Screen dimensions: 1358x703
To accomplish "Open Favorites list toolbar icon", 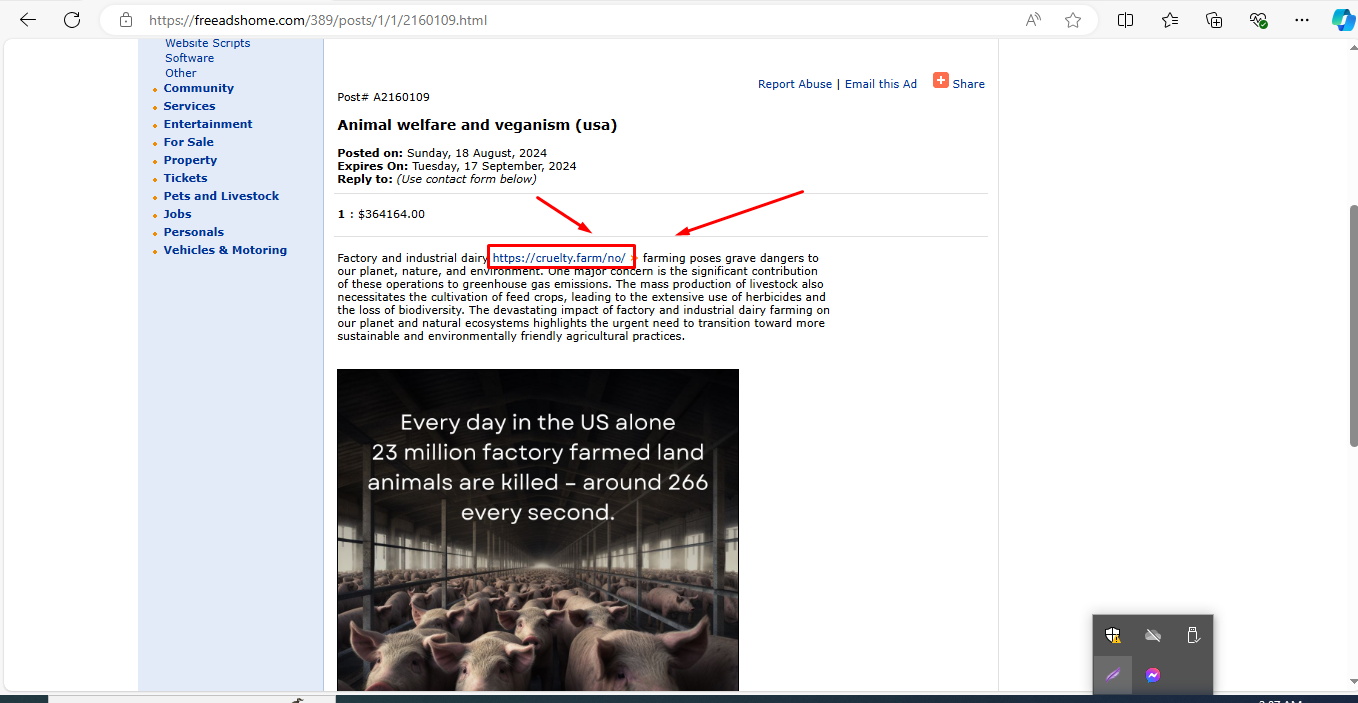I will click(x=1170, y=20).
